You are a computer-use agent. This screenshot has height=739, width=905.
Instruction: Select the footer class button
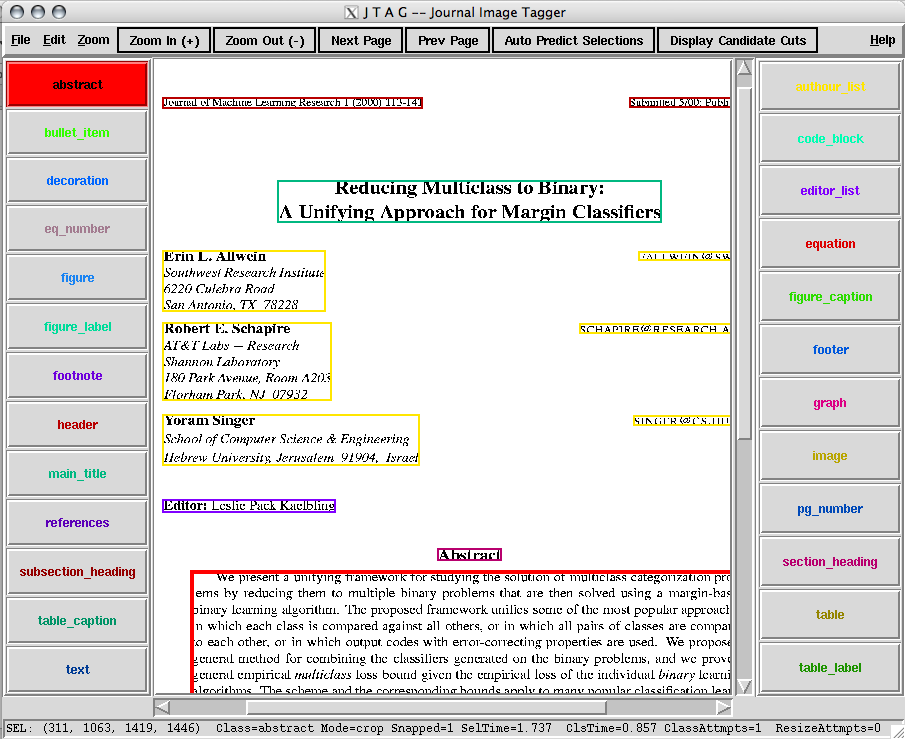coord(830,350)
